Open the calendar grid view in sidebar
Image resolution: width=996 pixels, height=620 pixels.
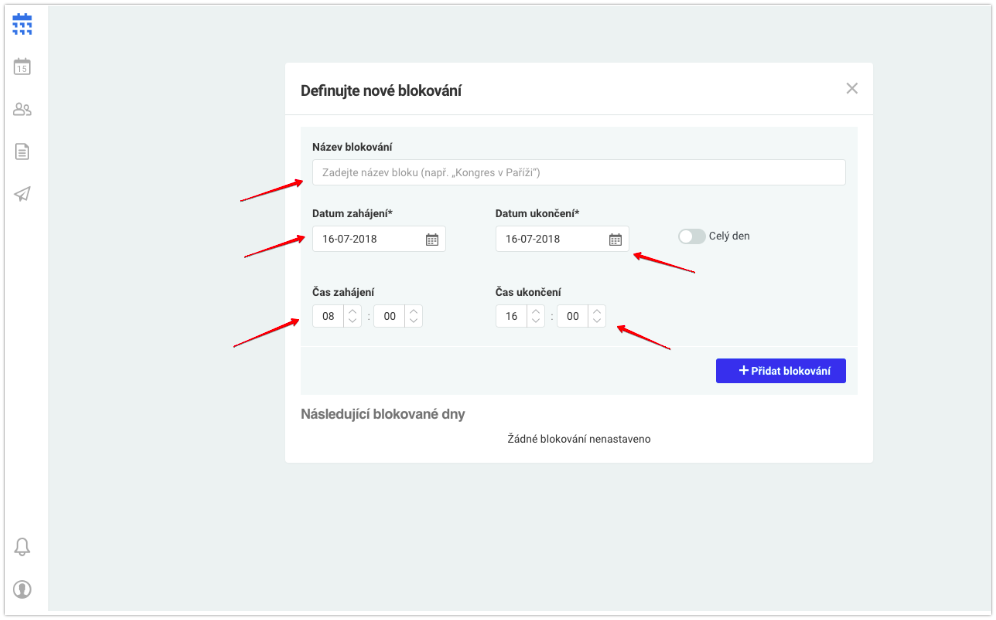[x=22, y=24]
